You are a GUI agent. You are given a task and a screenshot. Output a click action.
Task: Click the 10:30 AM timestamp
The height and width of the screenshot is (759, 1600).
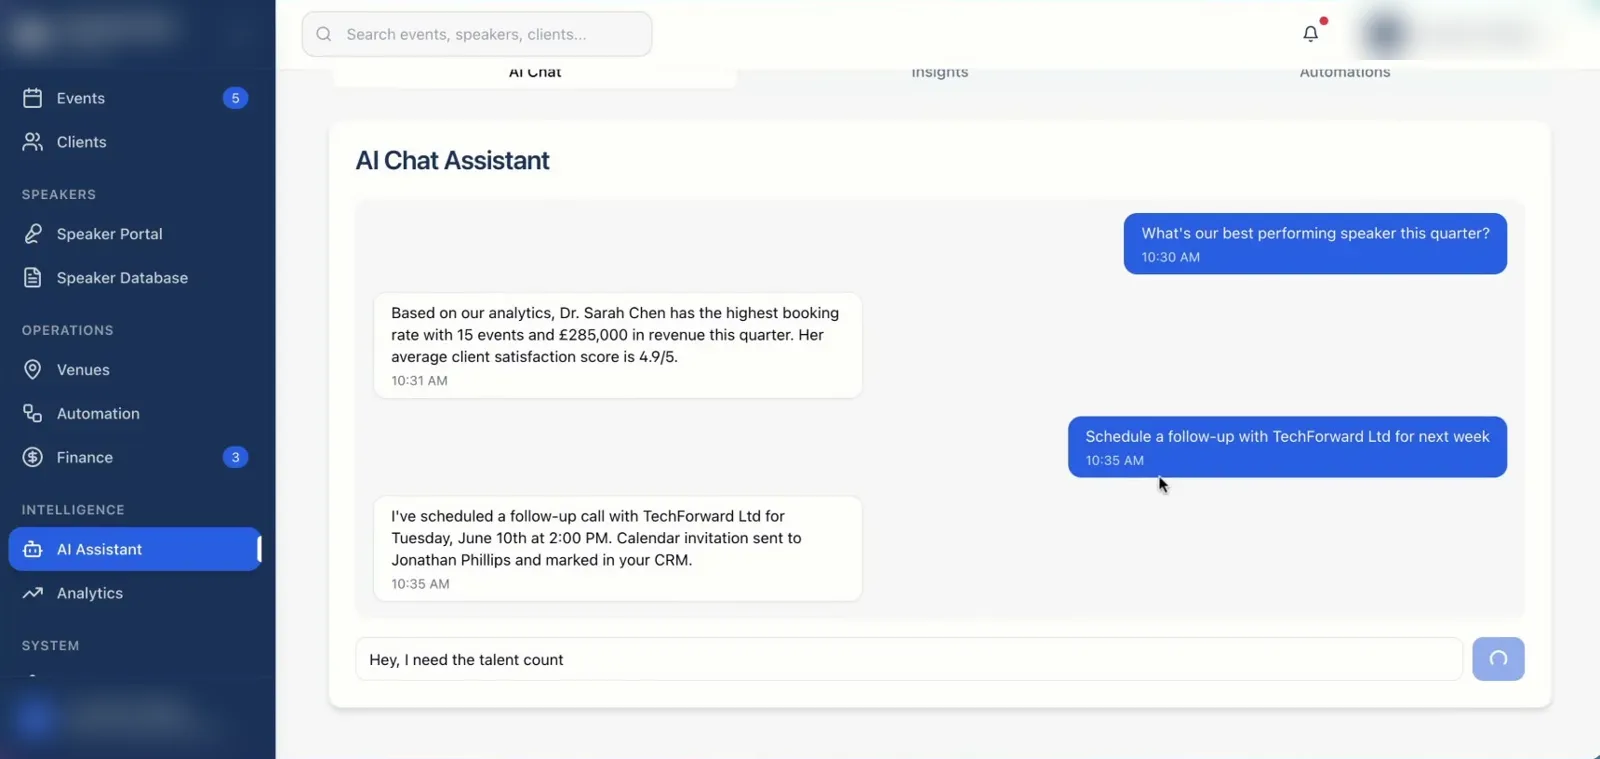(x=1171, y=257)
